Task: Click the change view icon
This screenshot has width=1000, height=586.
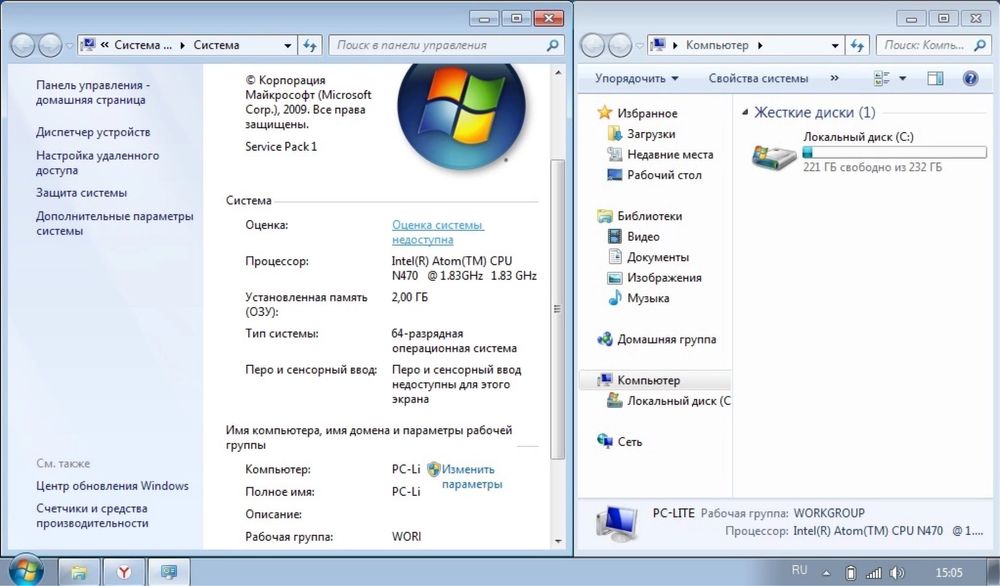Action: [882, 78]
